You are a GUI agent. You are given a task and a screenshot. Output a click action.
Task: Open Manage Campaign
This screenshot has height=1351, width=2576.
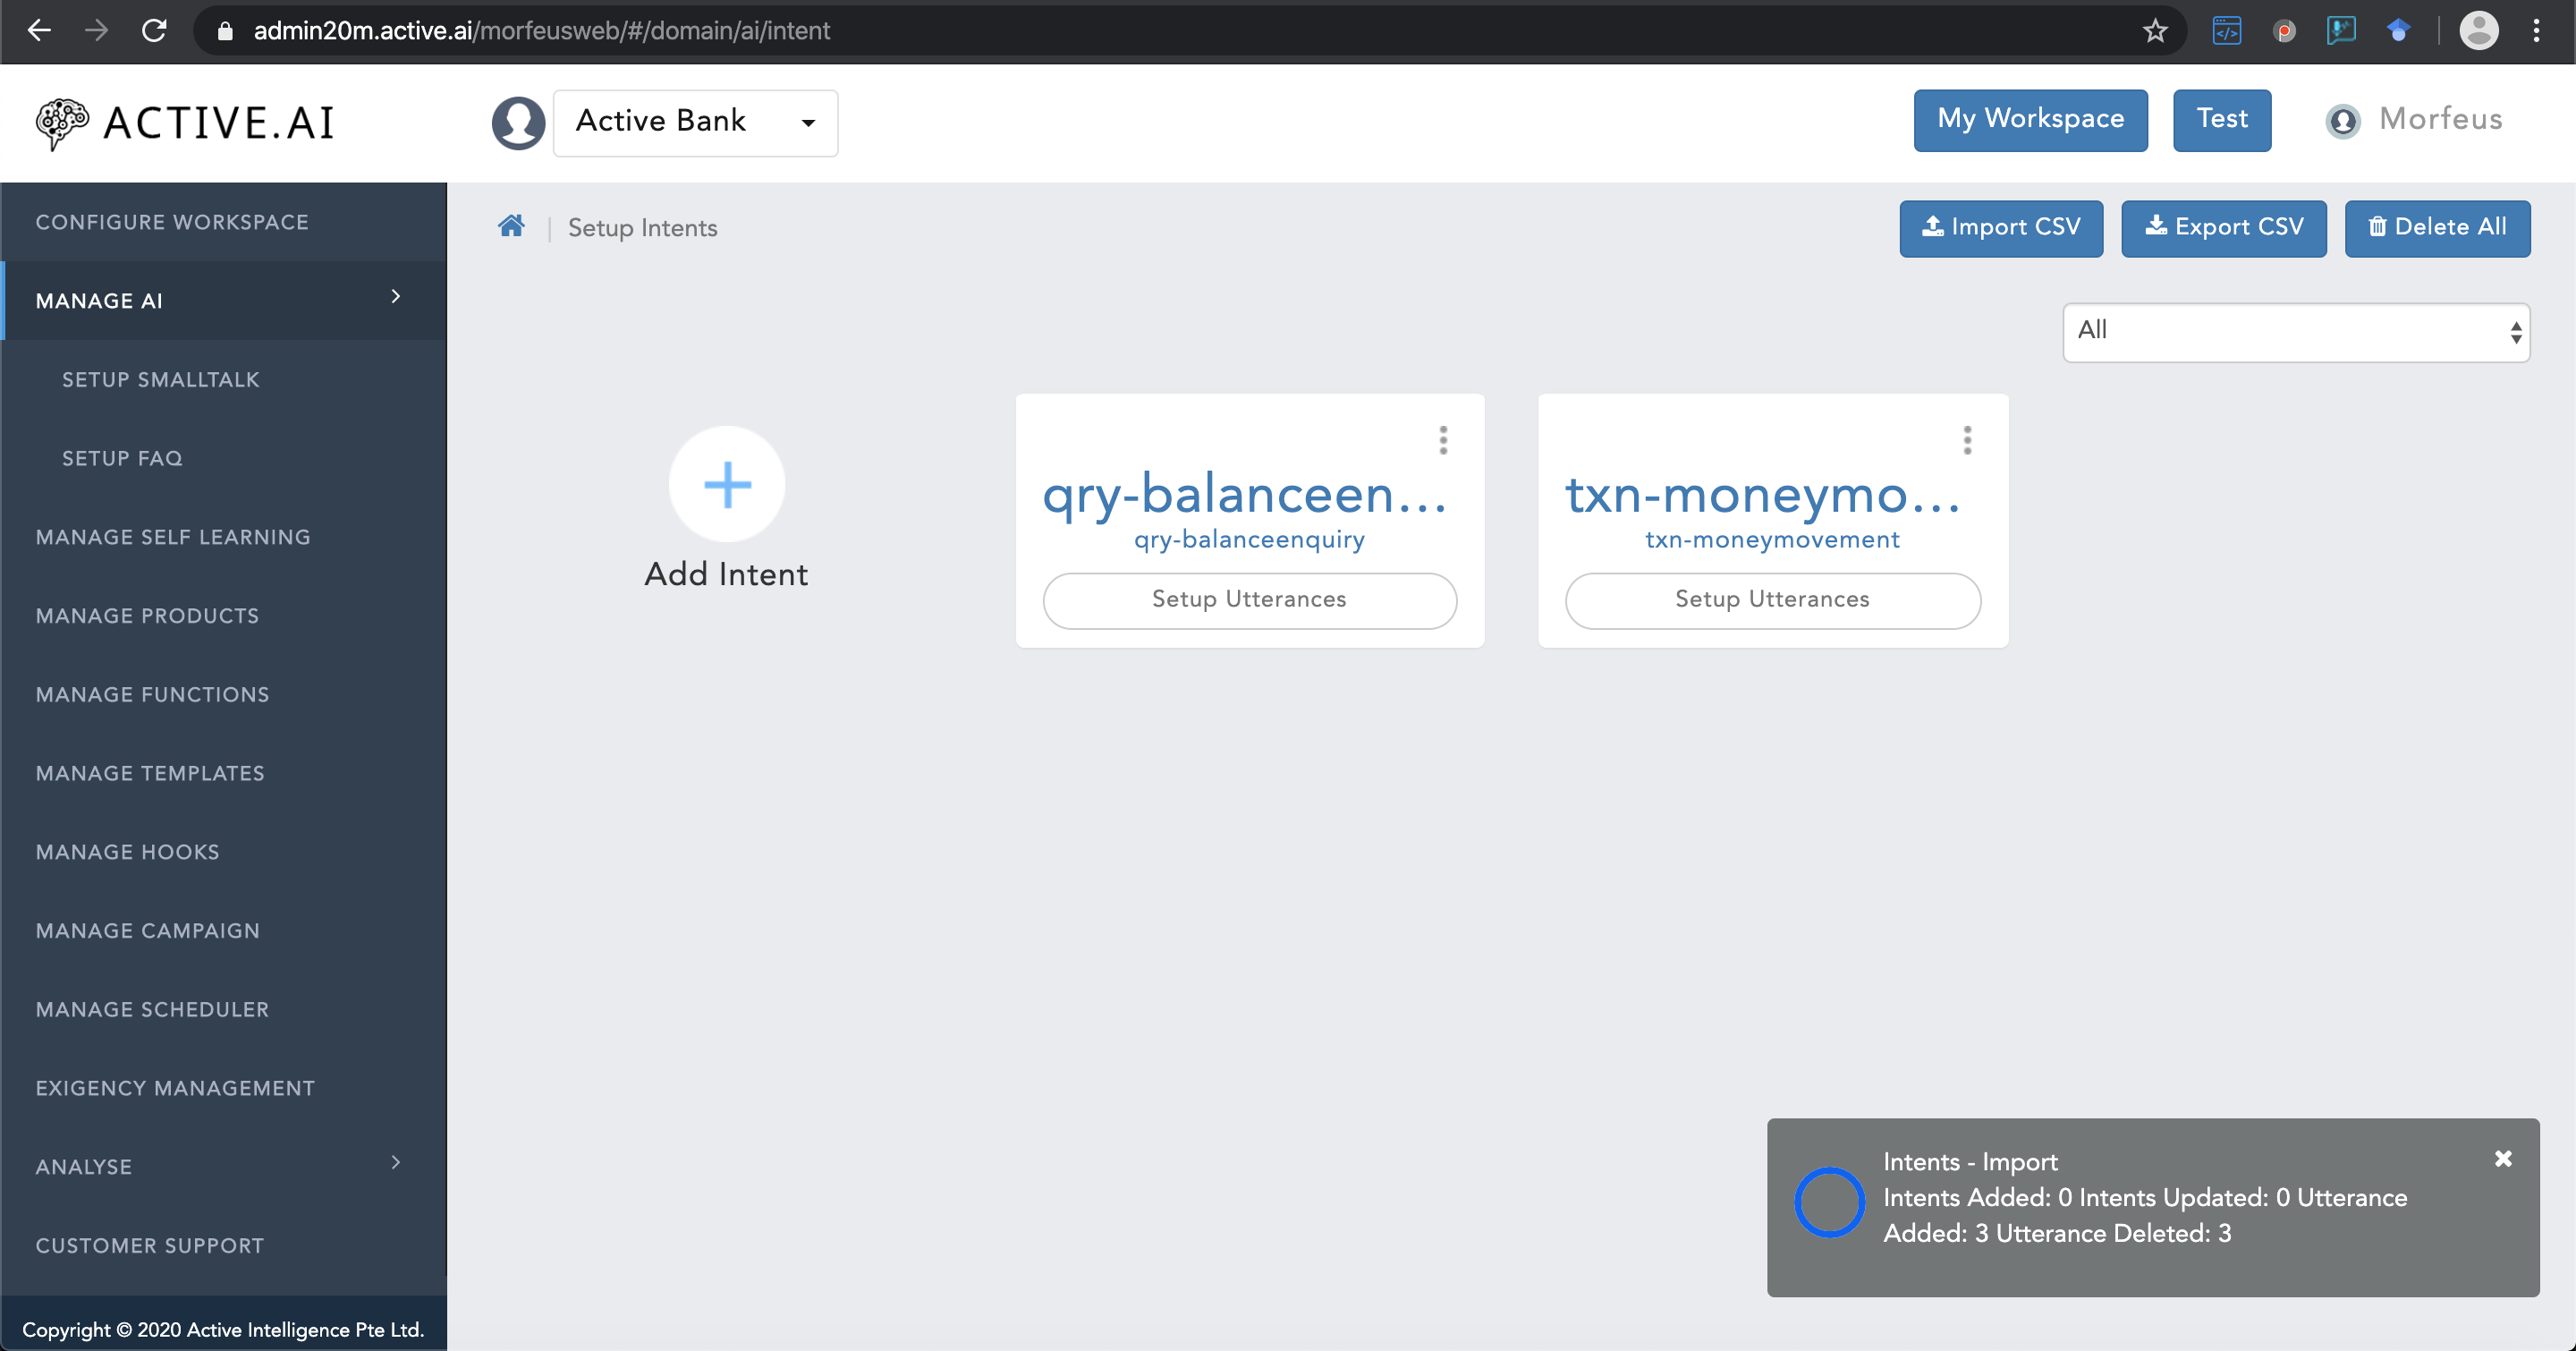click(148, 931)
